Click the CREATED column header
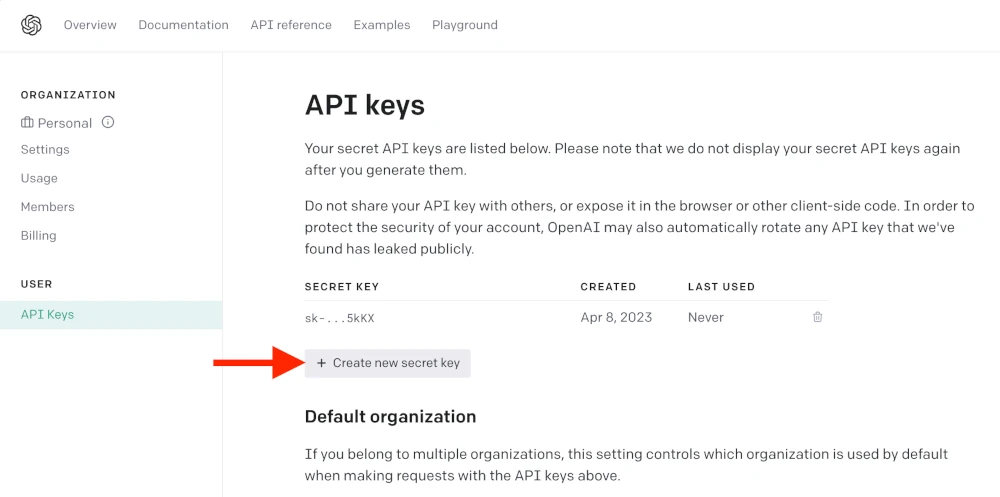This screenshot has width=1000, height=497. coord(608,286)
